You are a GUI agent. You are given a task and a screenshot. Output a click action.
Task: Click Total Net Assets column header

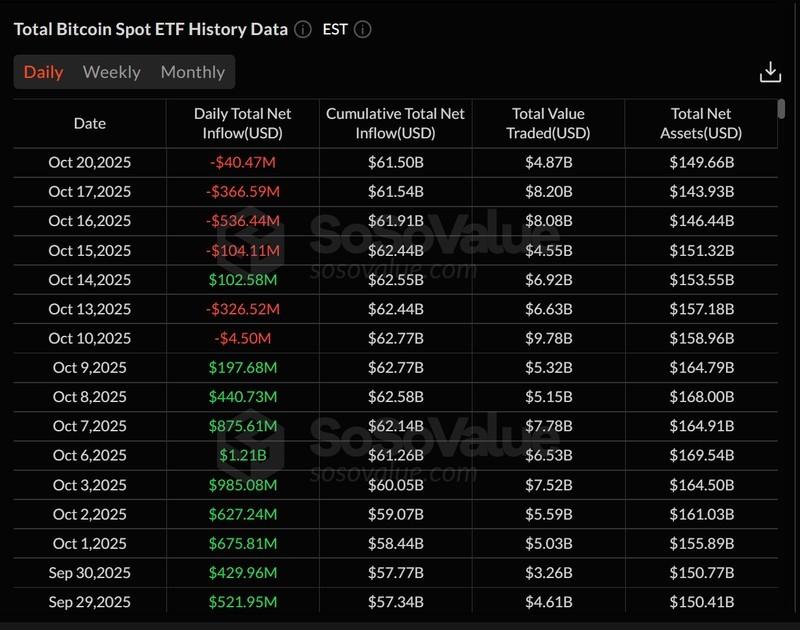coord(701,124)
